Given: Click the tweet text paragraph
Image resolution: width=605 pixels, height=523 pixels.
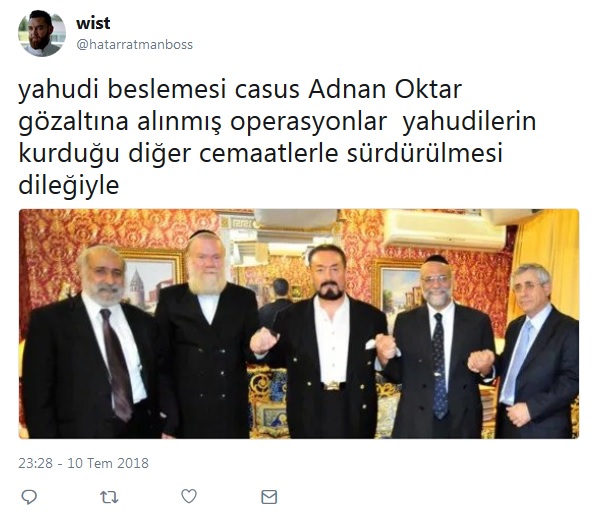Looking at the screenshot, I should [x=277, y=137].
